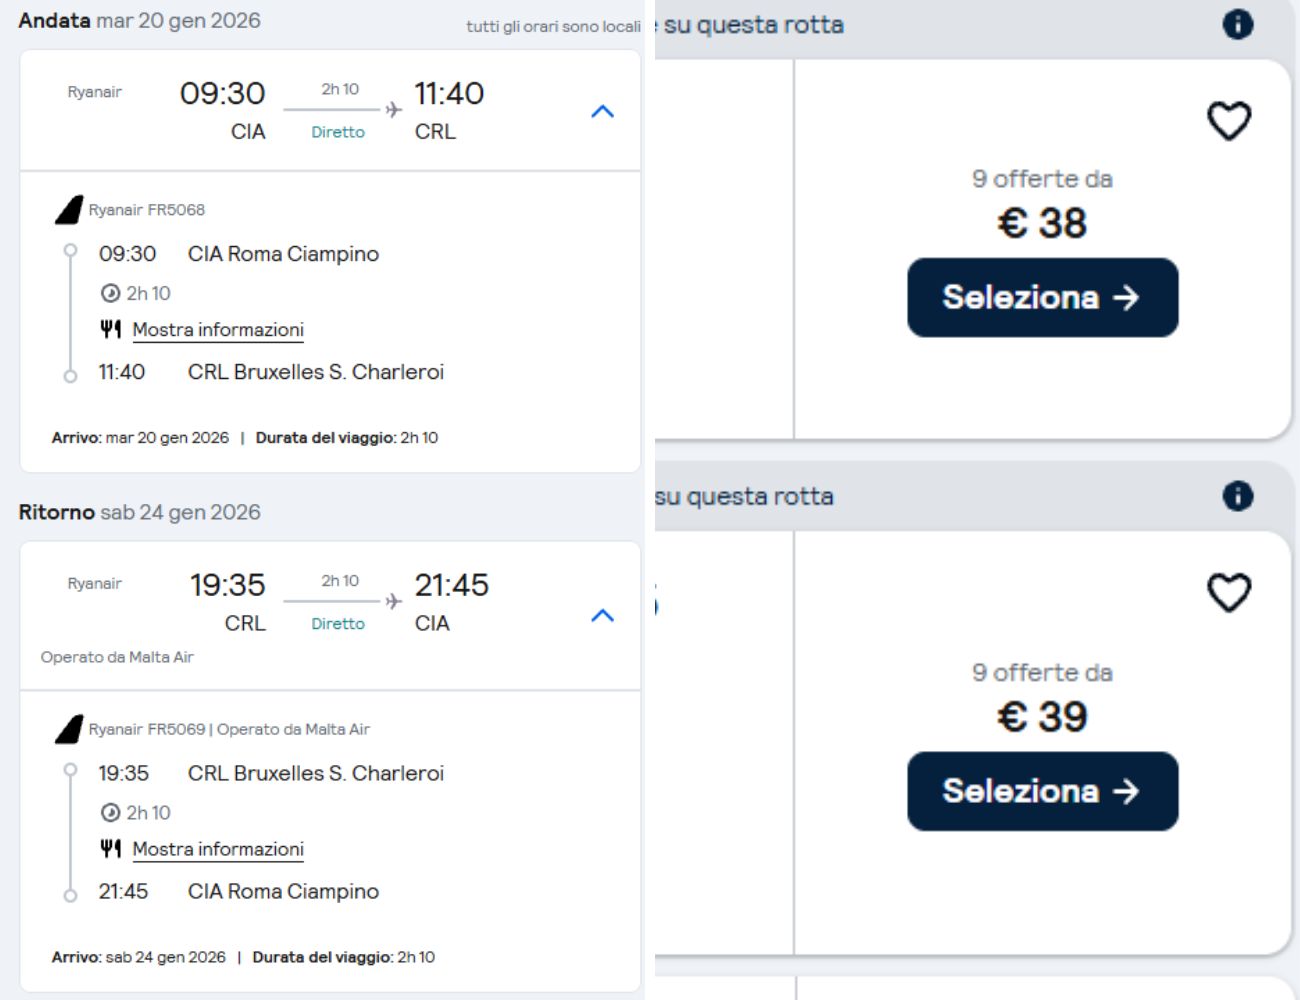This screenshot has width=1300, height=1000.
Task: Click the info icon above the €39 offer
Action: pos(1238,496)
